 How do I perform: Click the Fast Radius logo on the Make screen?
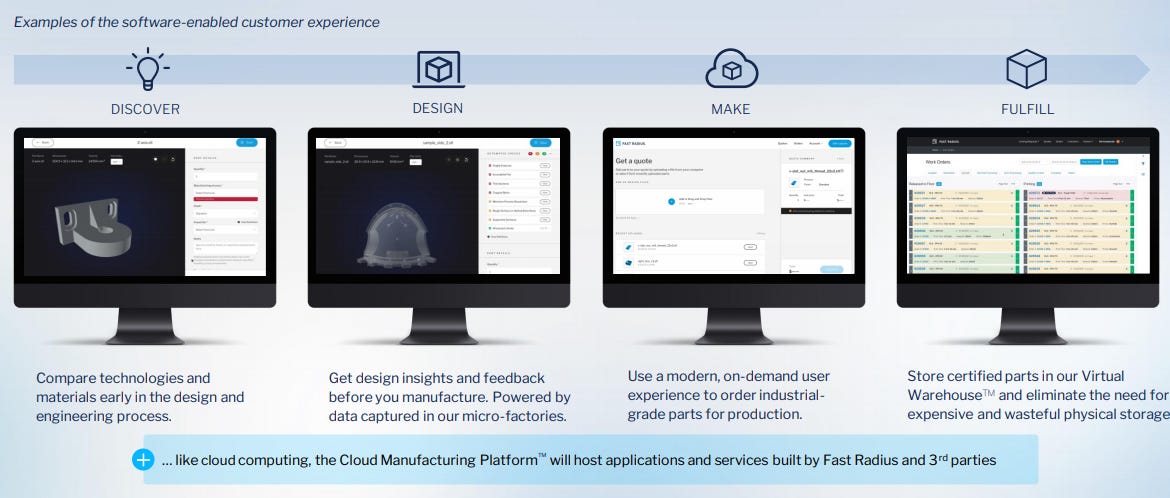(x=631, y=143)
